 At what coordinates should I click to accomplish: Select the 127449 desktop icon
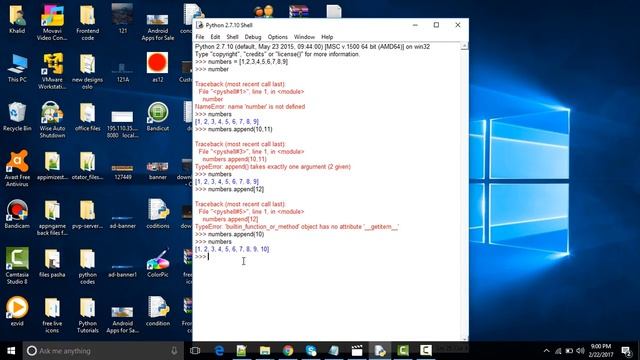pyautogui.click(x=122, y=171)
